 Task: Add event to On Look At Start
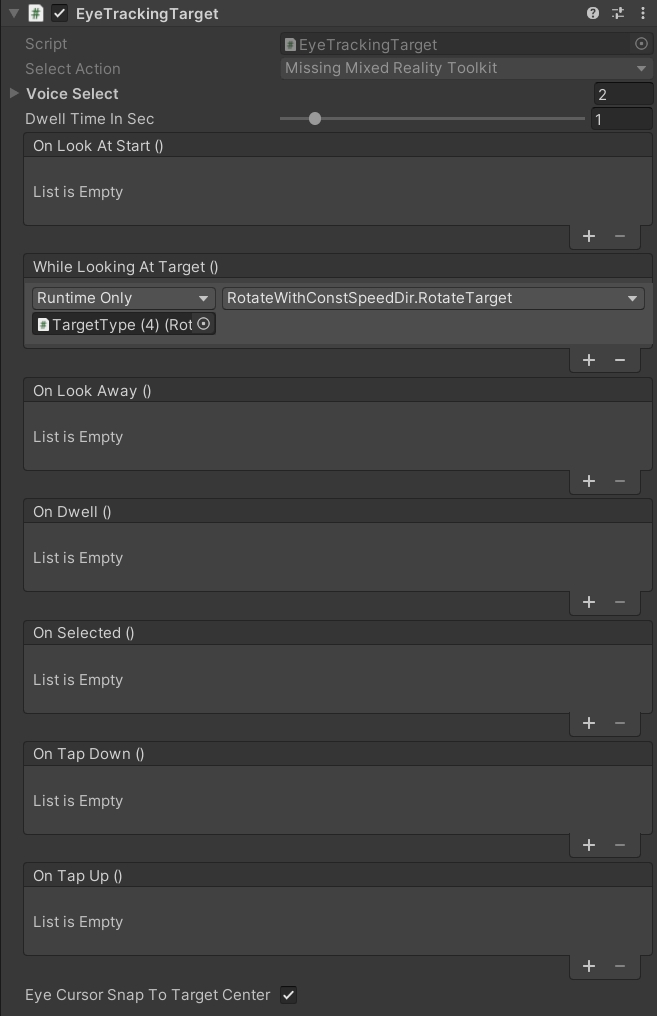click(x=589, y=236)
